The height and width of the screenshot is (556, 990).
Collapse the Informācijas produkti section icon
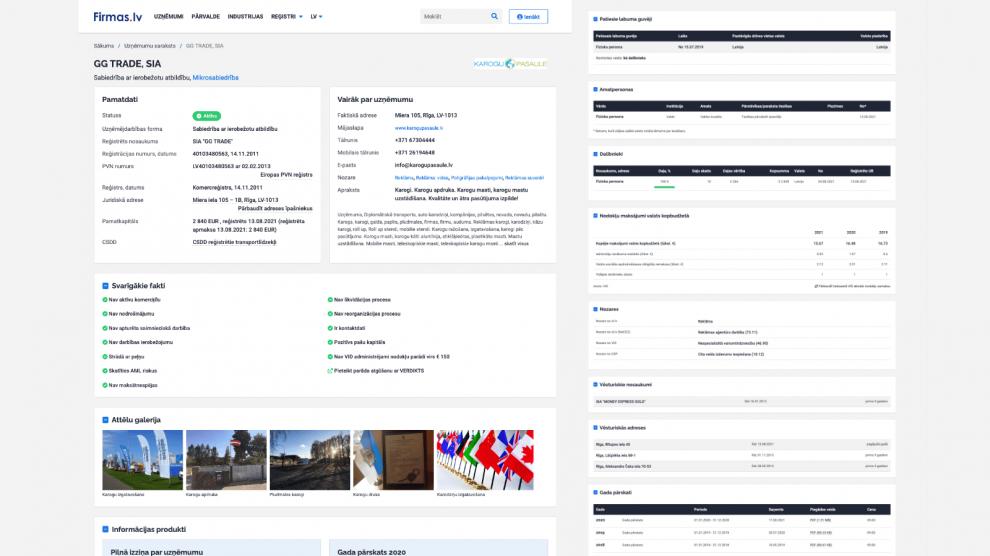click(x=105, y=529)
